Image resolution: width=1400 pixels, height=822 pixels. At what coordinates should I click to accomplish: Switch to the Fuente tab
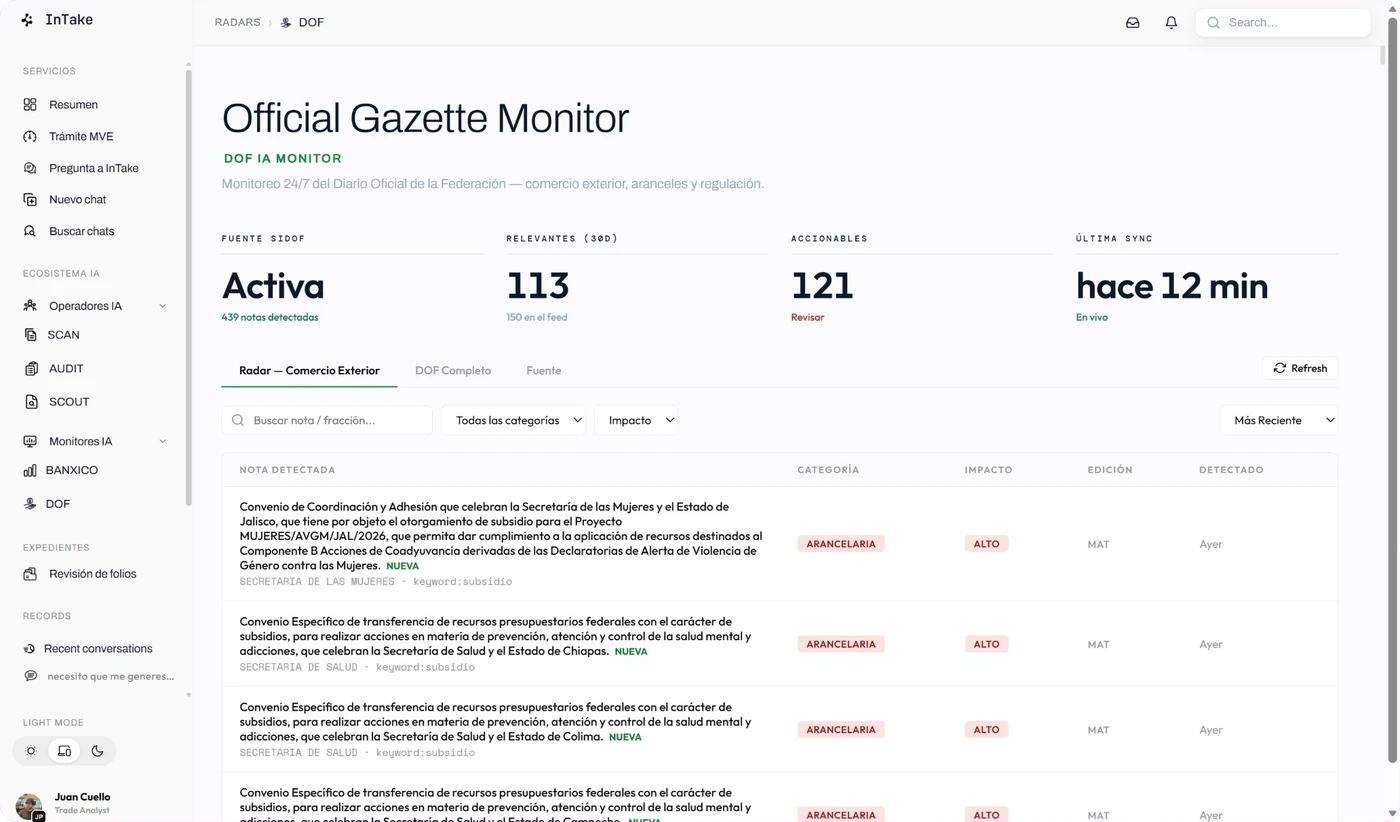pyautogui.click(x=544, y=370)
